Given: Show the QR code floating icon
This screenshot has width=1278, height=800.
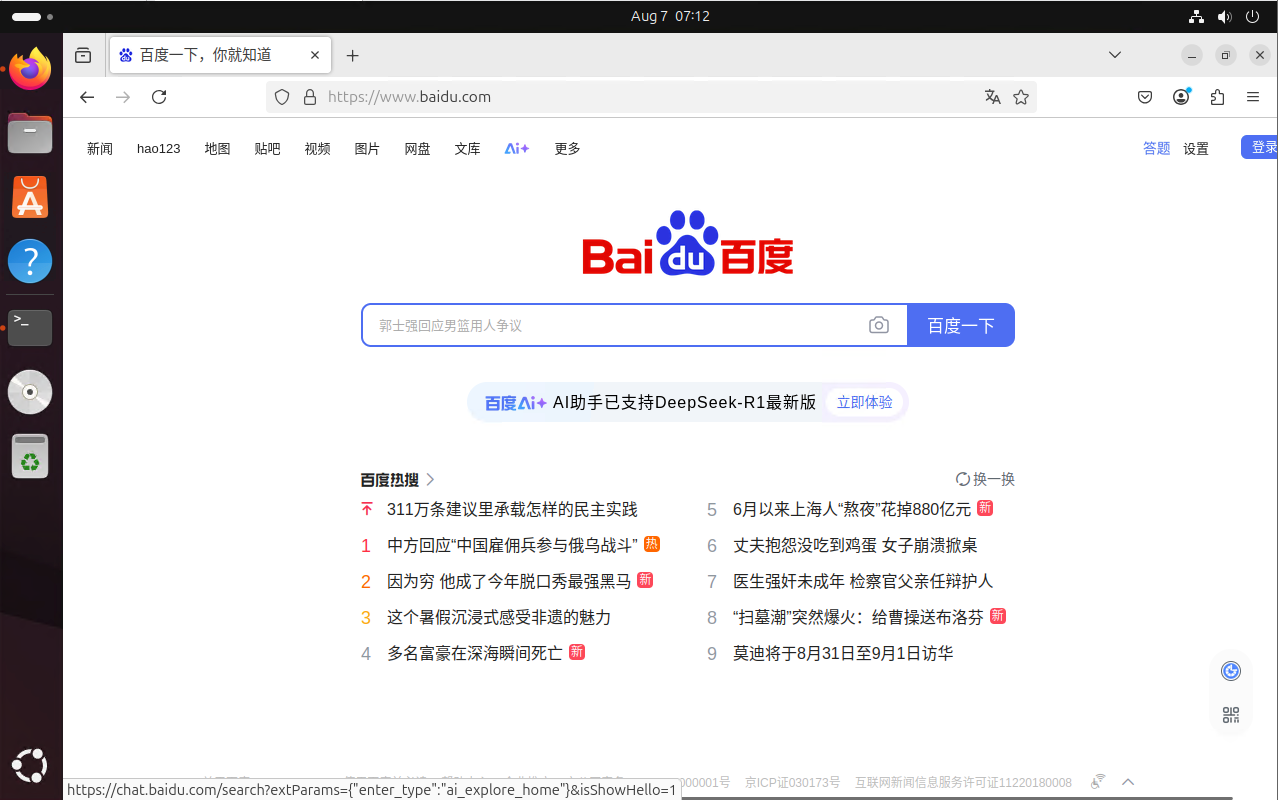Looking at the screenshot, I should (x=1231, y=715).
